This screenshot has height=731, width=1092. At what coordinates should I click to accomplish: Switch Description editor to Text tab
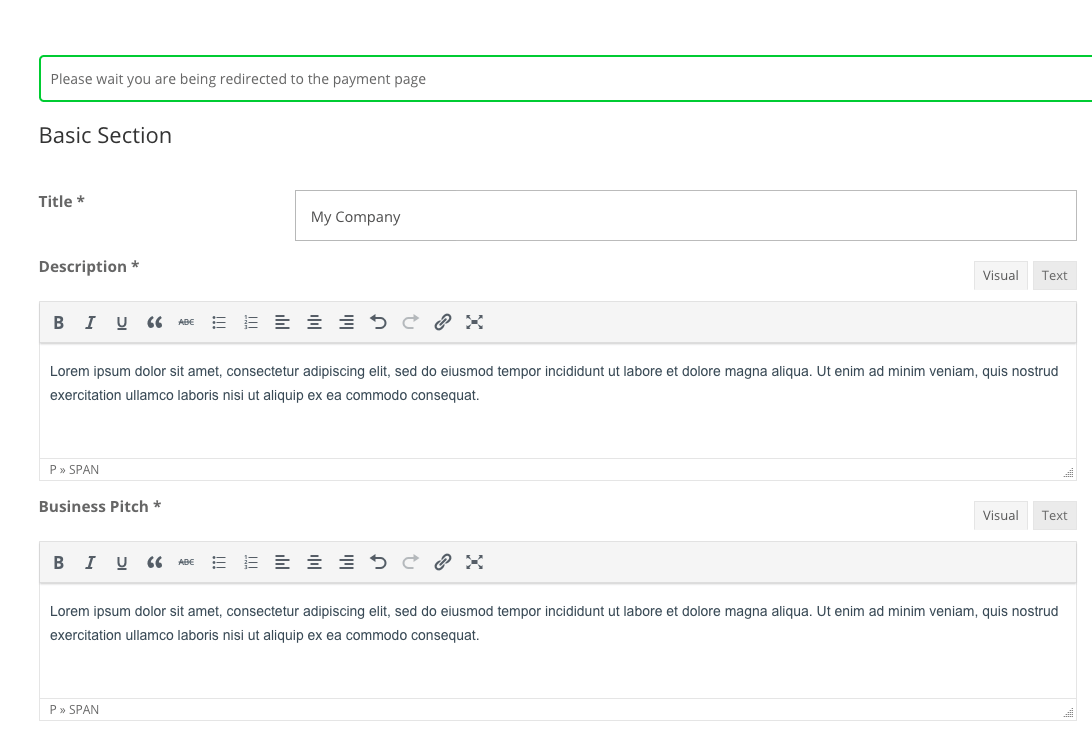(x=1054, y=275)
